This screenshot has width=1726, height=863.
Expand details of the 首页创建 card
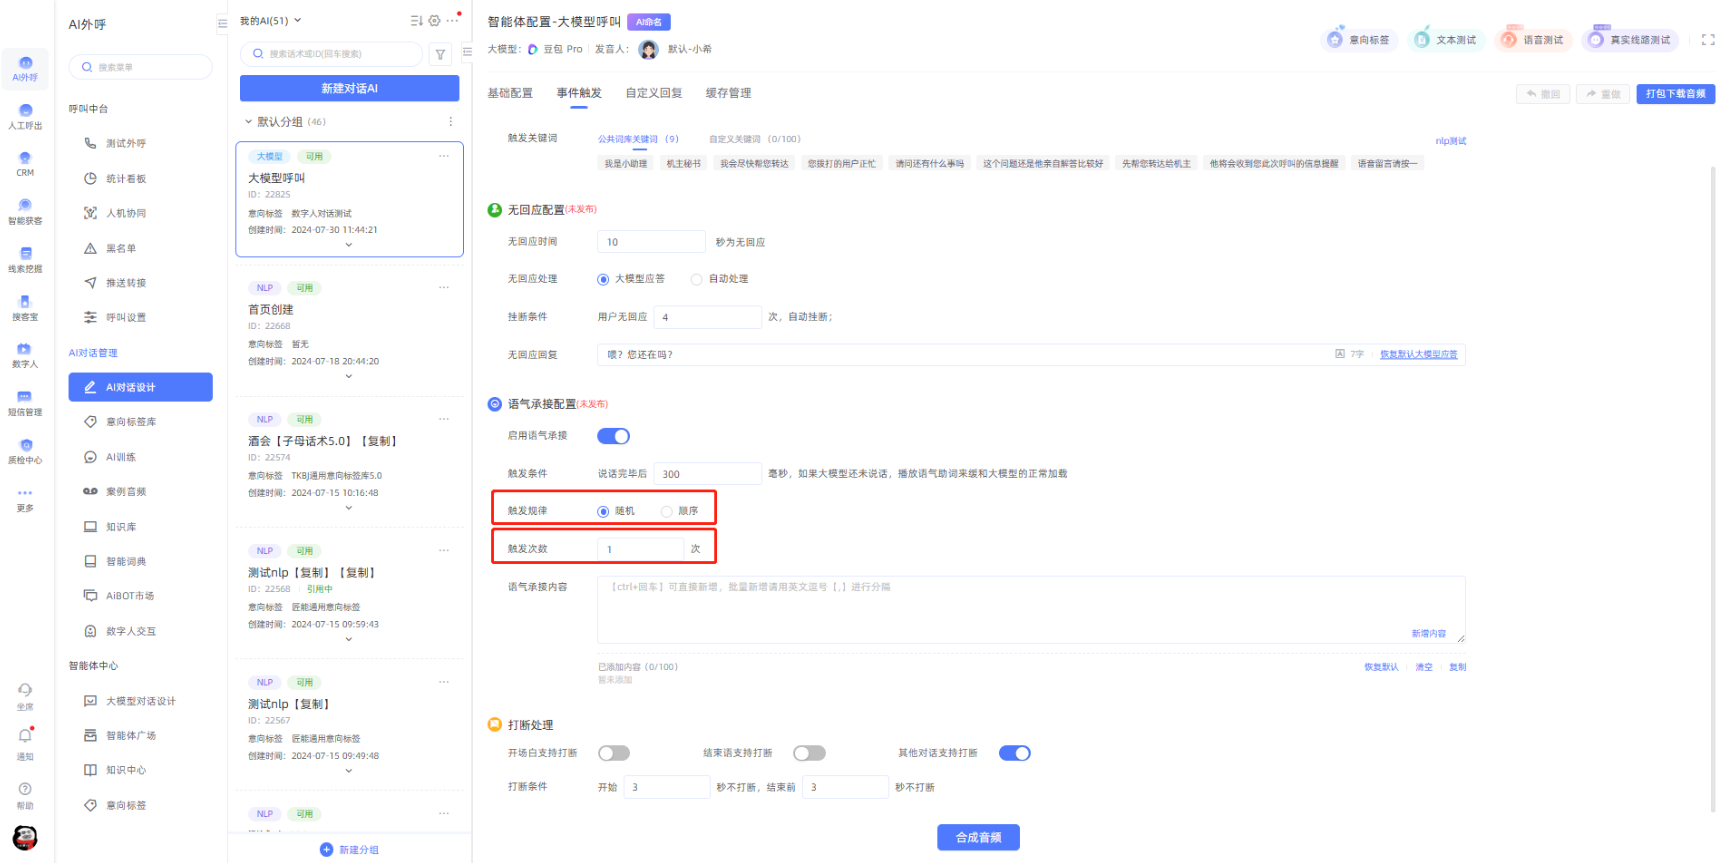(x=348, y=376)
